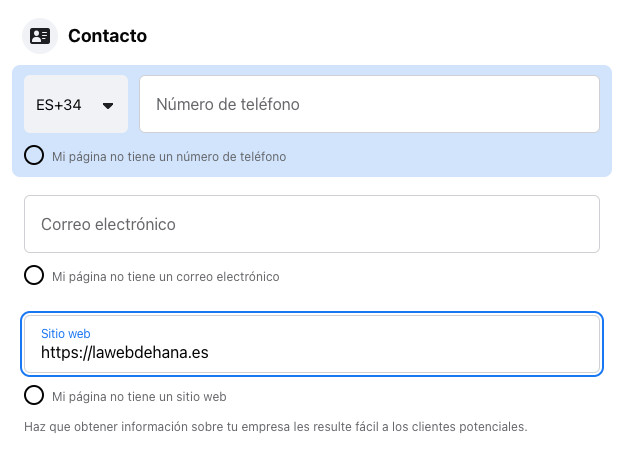The width and height of the screenshot is (628, 465).
Task: Click inside the Sitio web field
Action: pyautogui.click(x=312, y=344)
